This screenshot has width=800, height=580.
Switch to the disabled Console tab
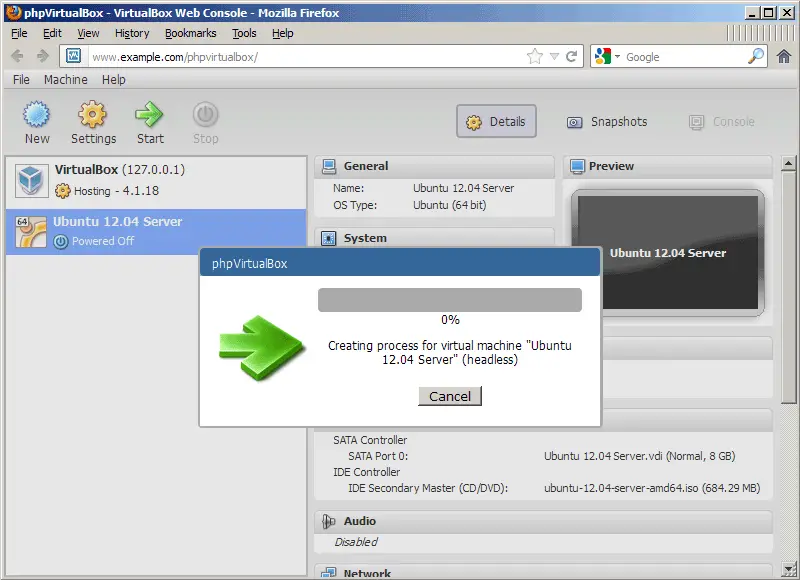[x=722, y=122]
